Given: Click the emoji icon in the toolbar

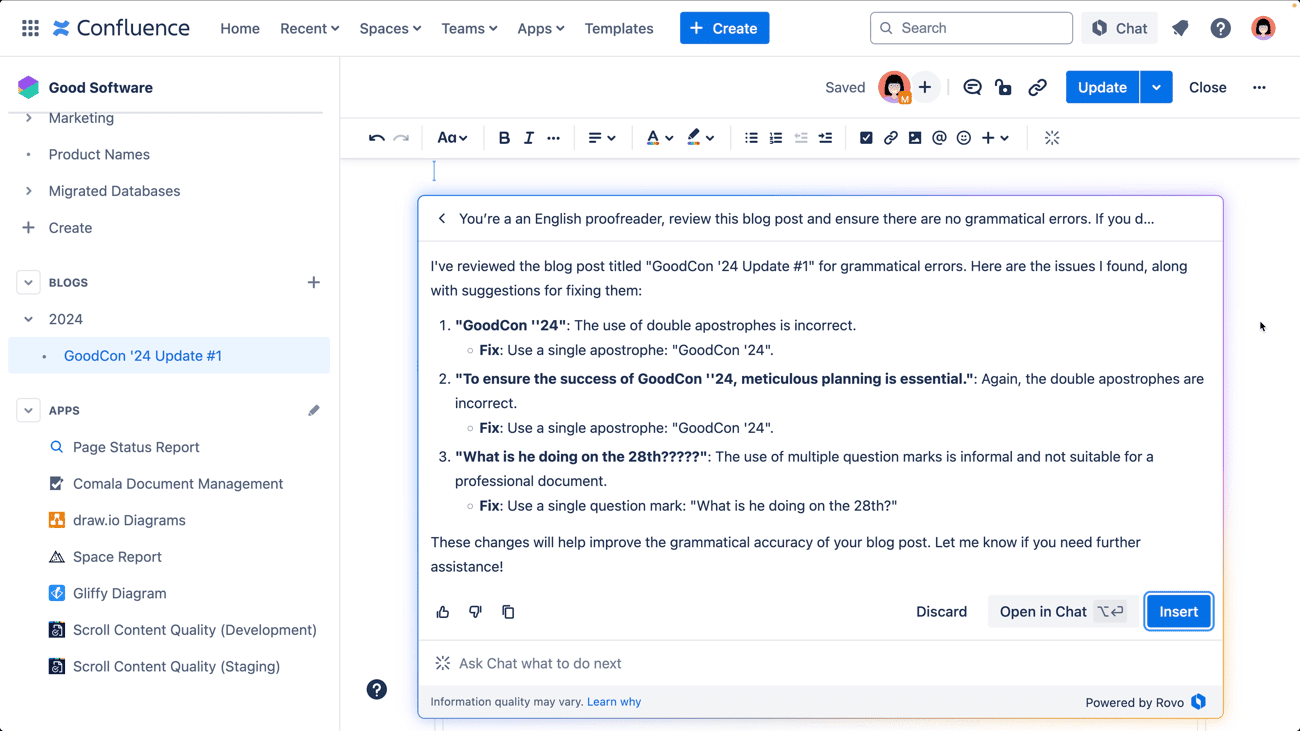Looking at the screenshot, I should (964, 138).
